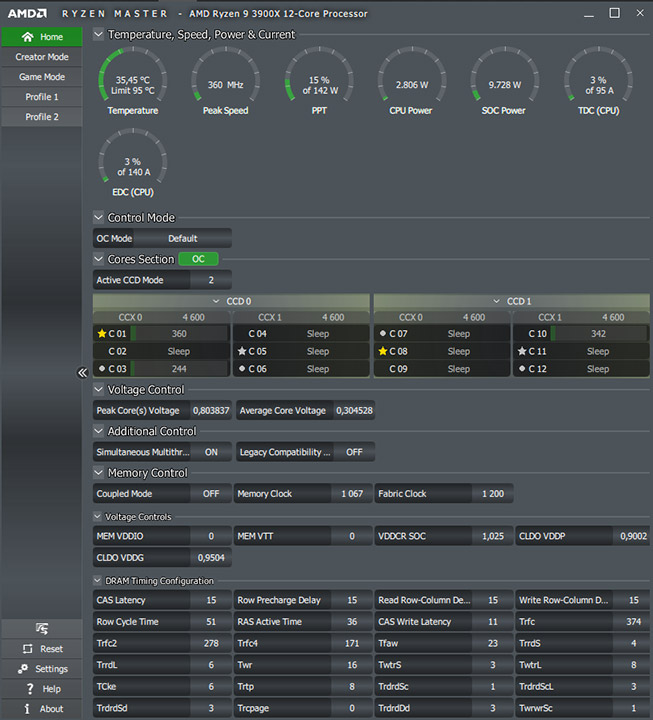Click the Peak Core(s) Voltage value
Screen dimensions: 653x720
click(x=211, y=411)
